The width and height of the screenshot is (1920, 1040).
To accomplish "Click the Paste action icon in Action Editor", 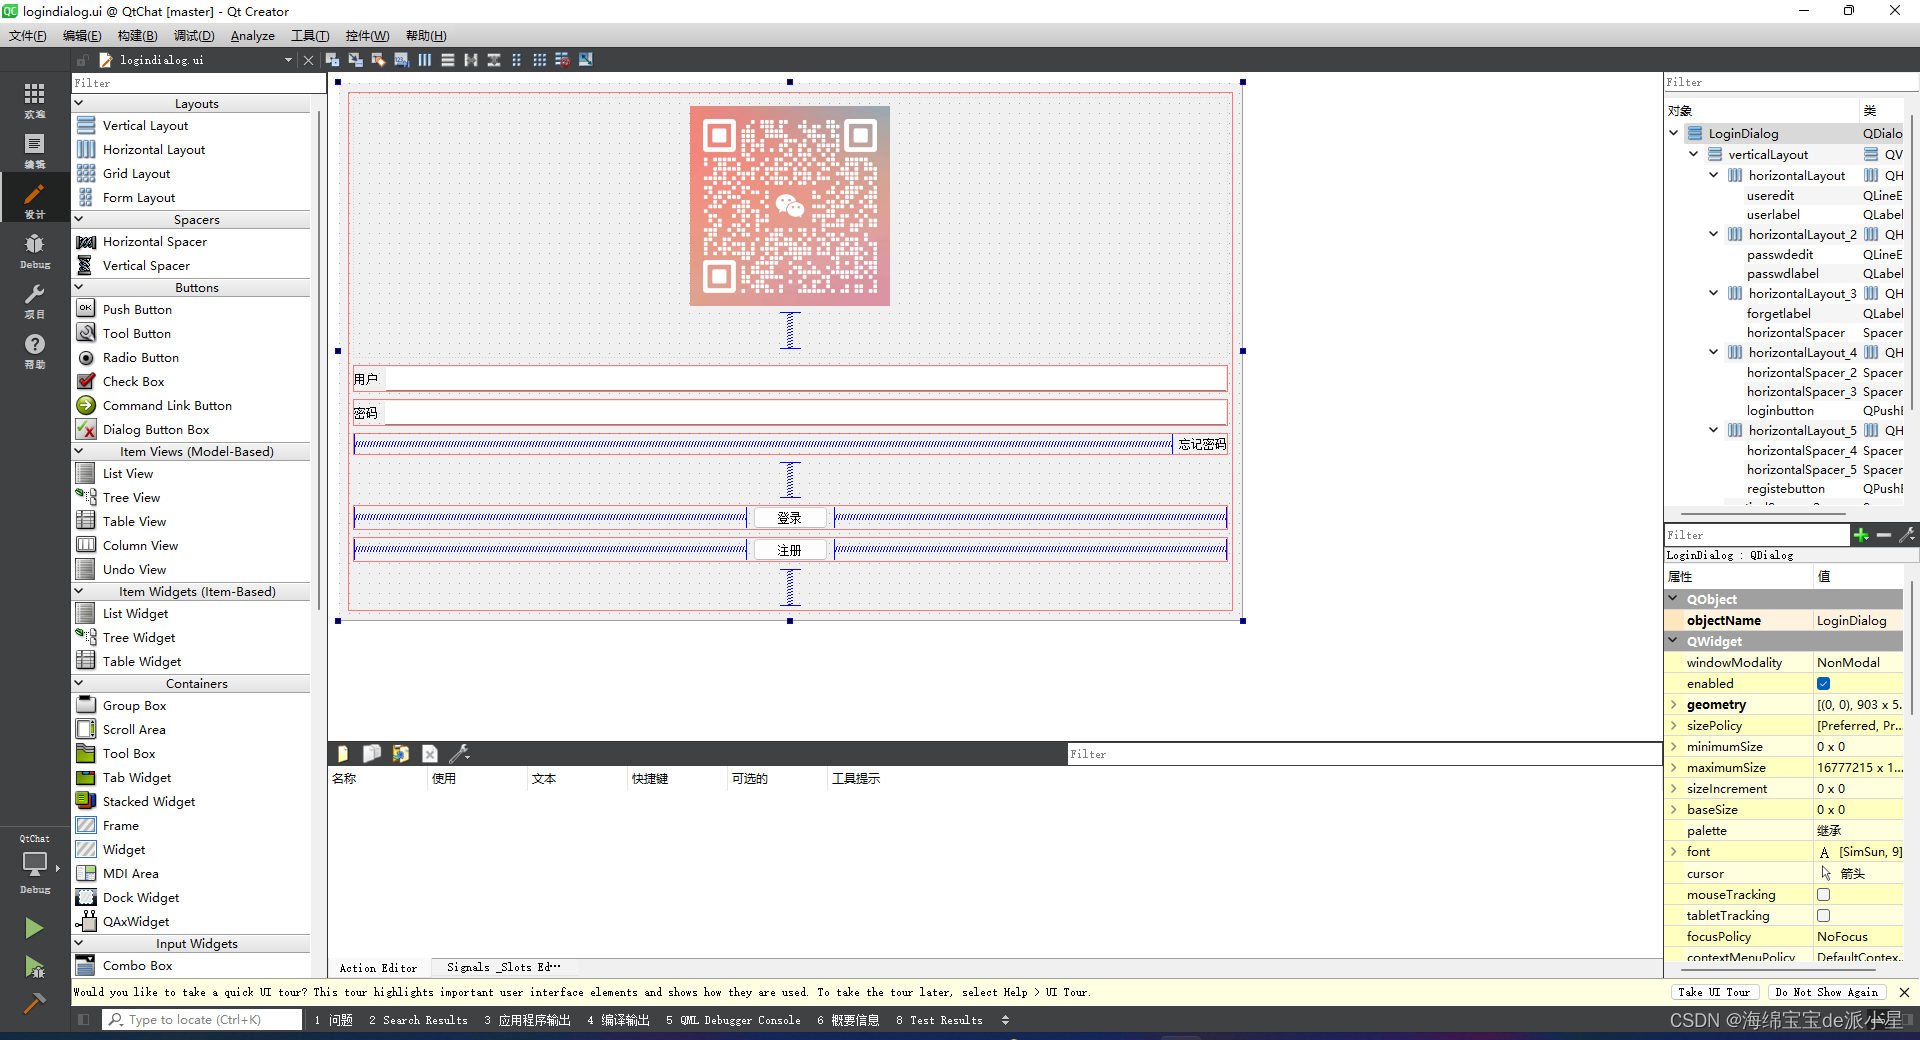I will pyautogui.click(x=400, y=754).
